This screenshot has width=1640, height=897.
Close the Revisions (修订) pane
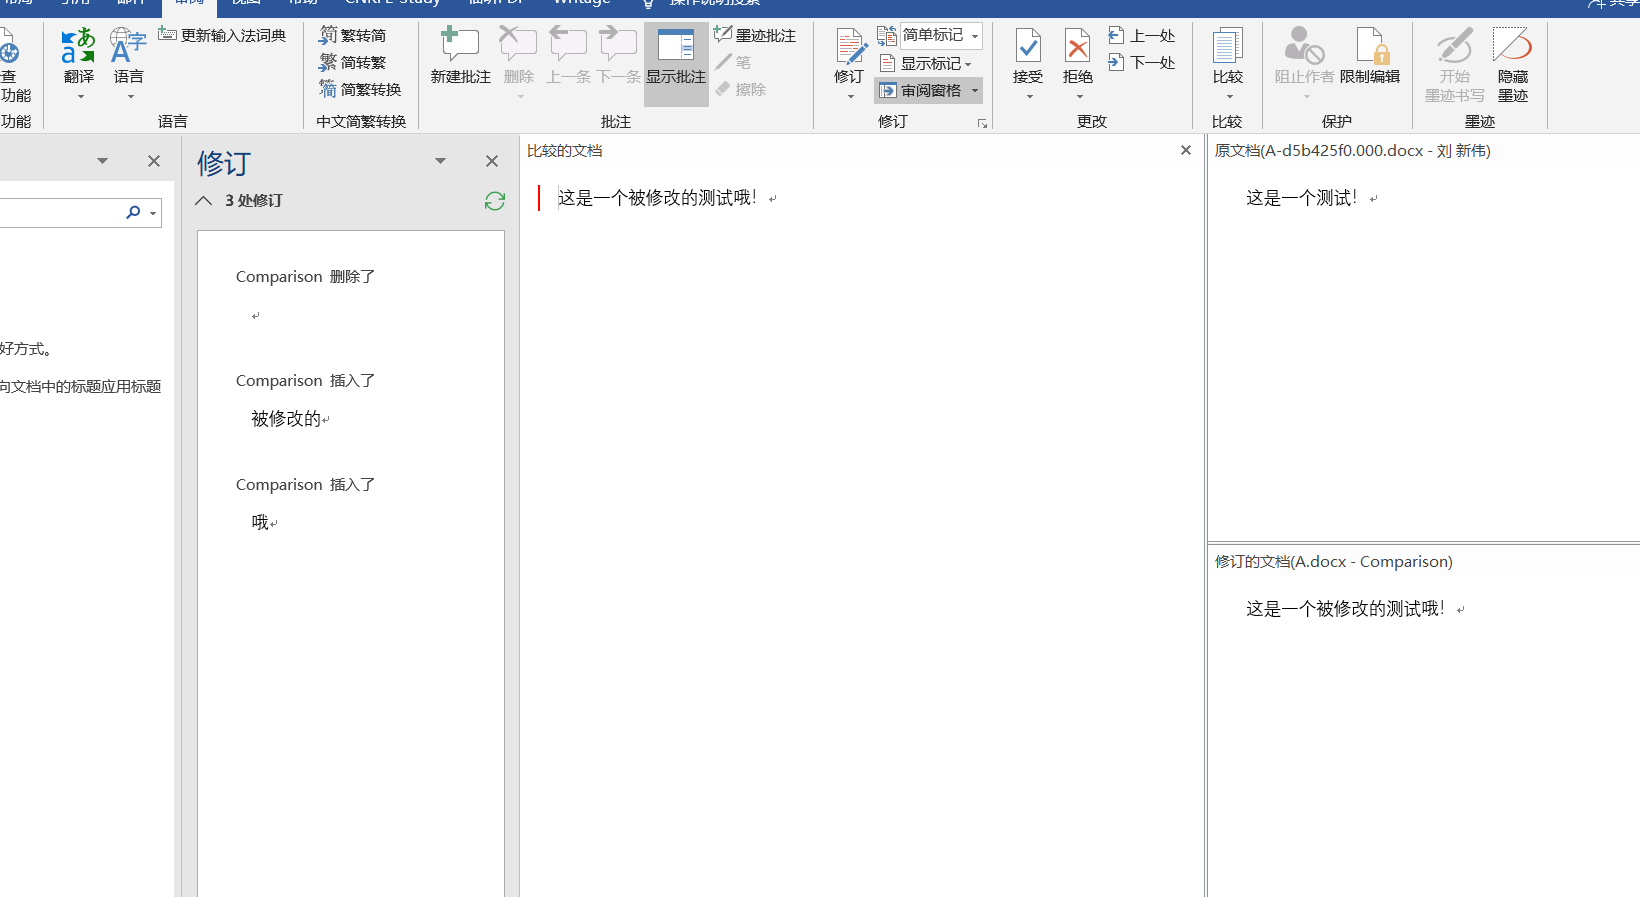point(492,161)
